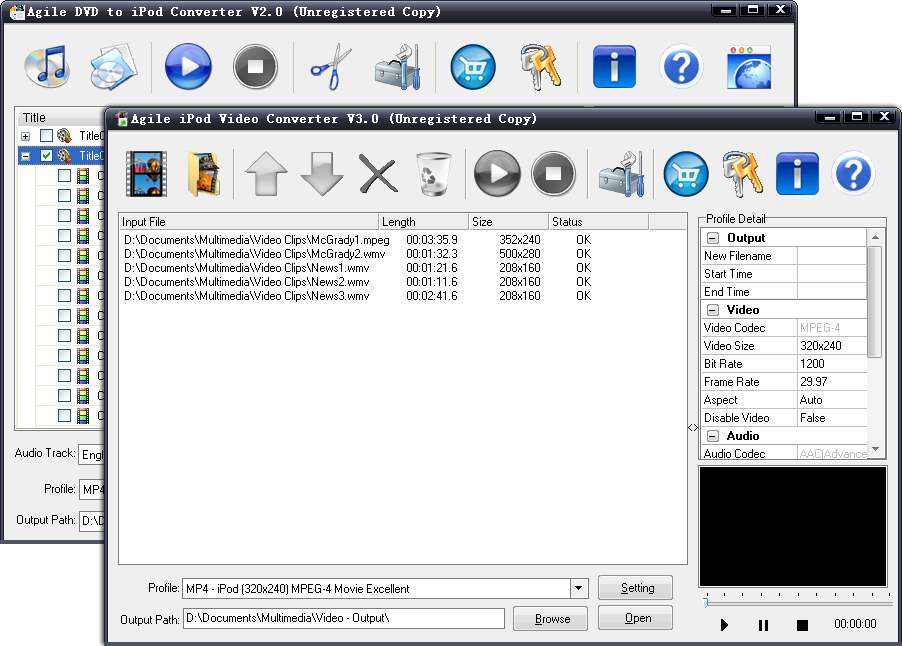Select the scissors trim tool
The width and height of the screenshot is (902, 646).
coord(331,67)
